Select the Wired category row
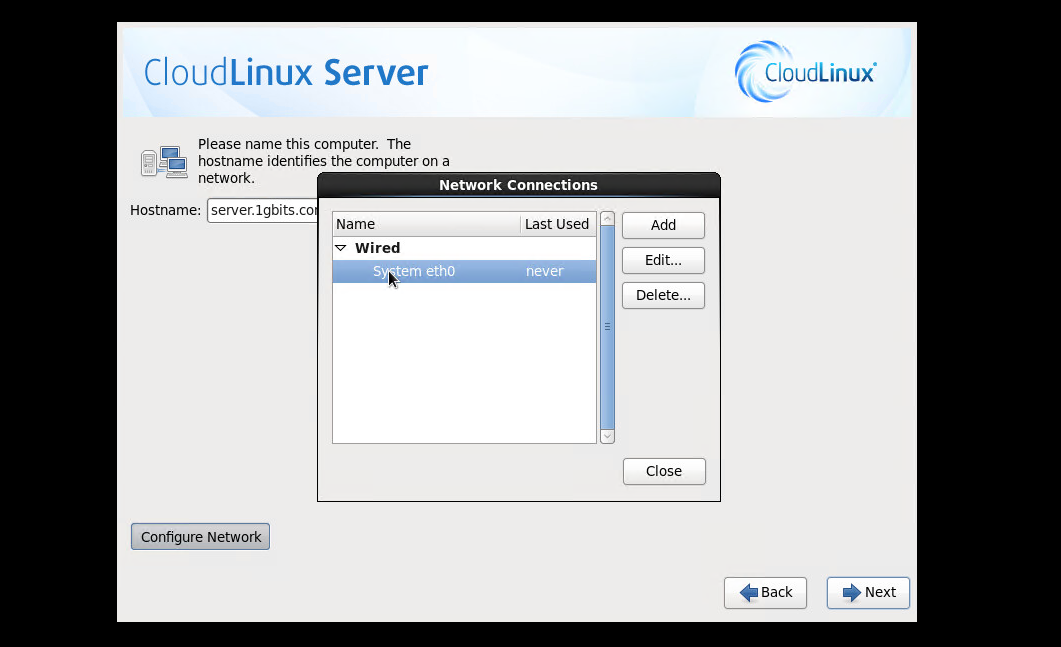Viewport: 1061px width, 647px height. 377,248
